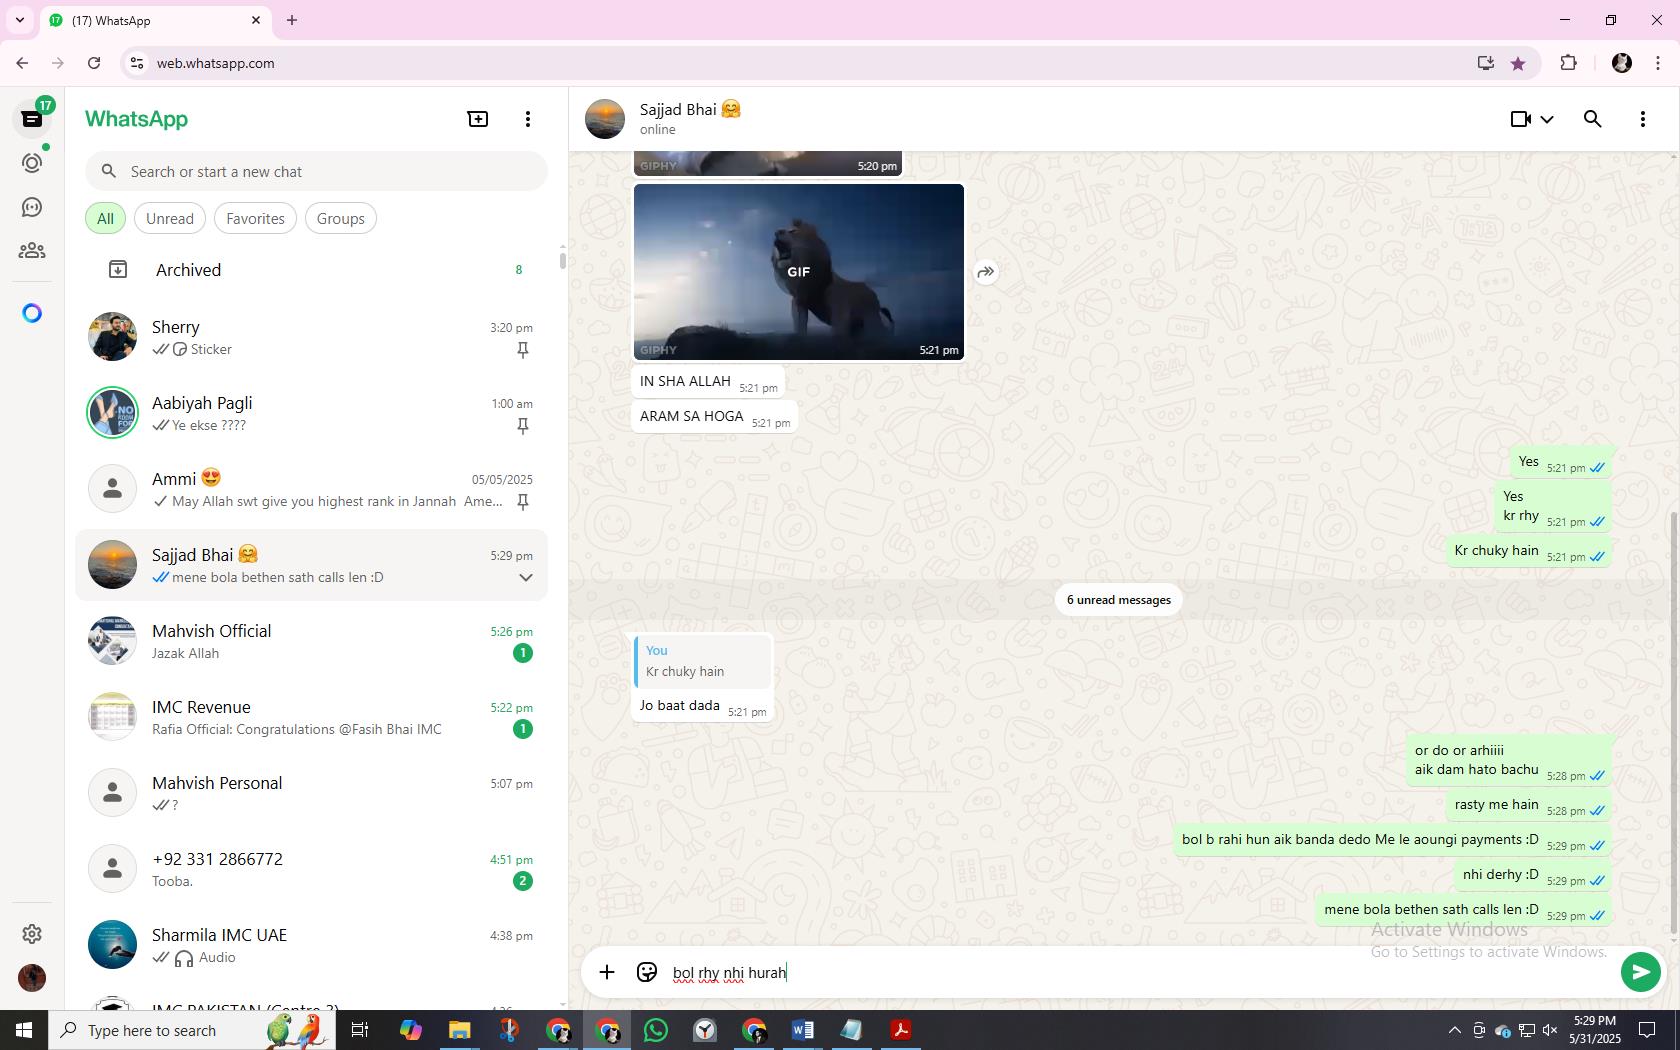Open the Channels icon in sidebar
The height and width of the screenshot is (1050, 1680).
pyautogui.click(x=32, y=207)
